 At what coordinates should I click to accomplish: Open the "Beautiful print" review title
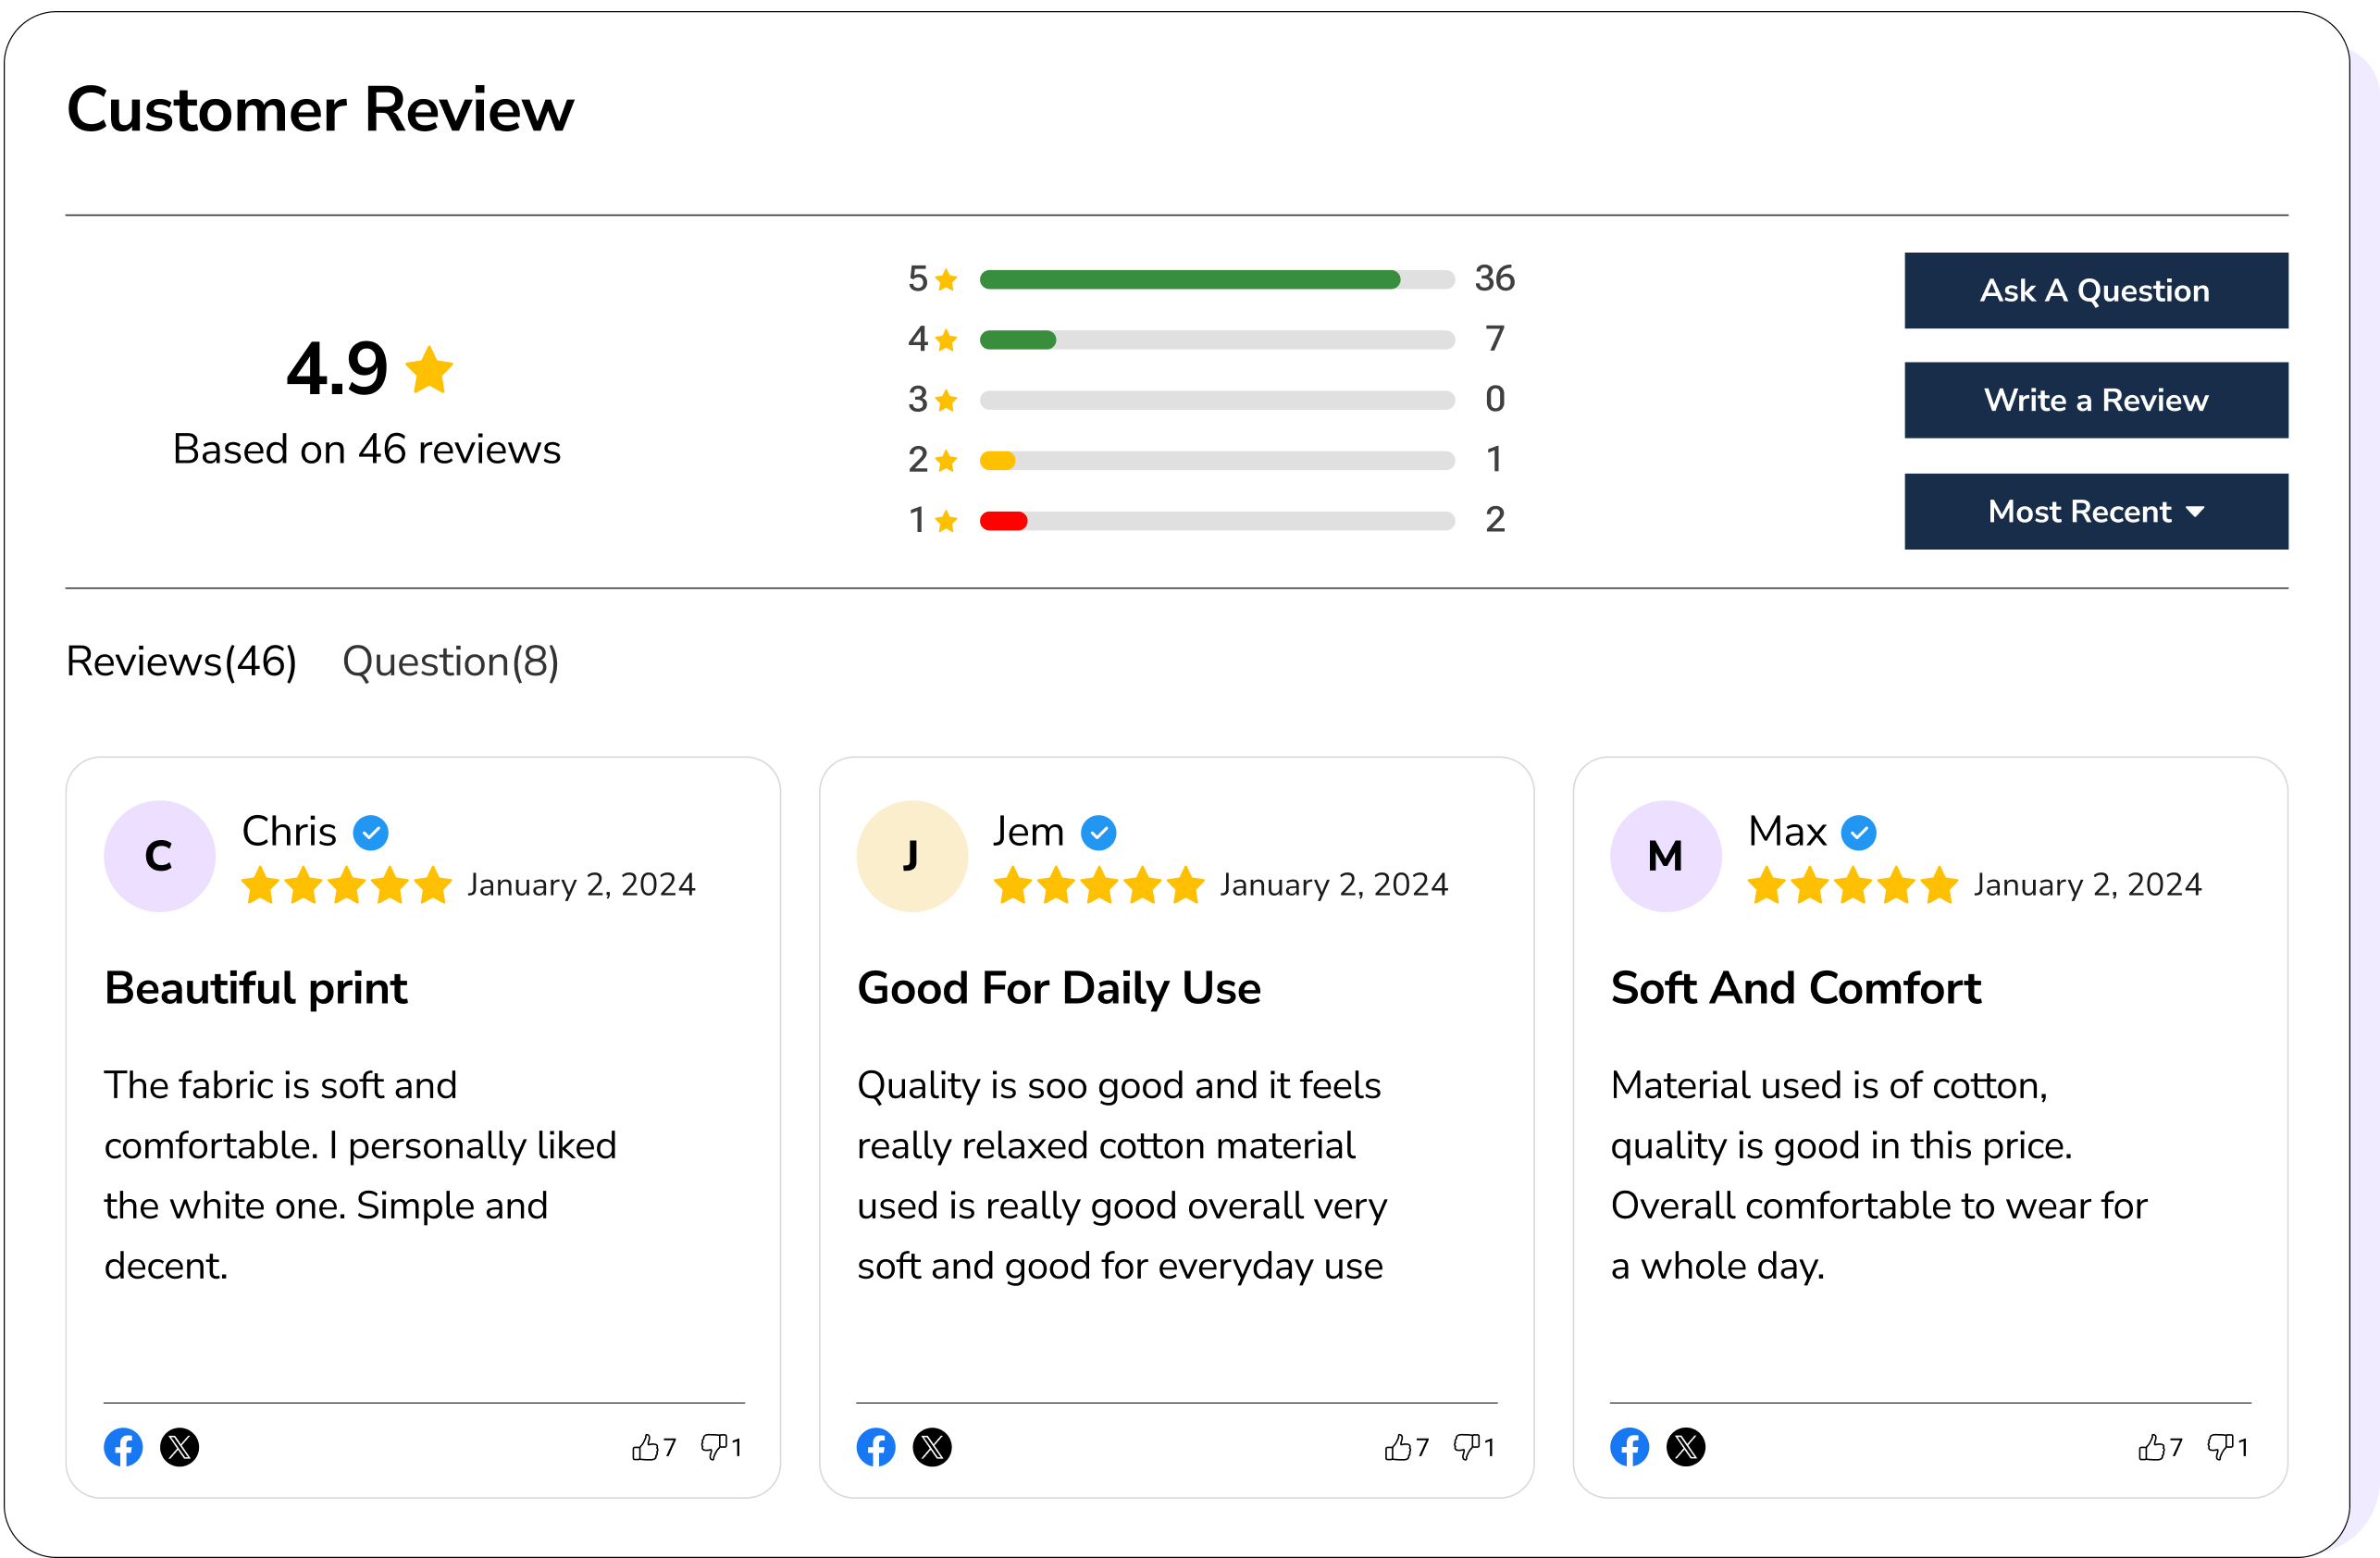pyautogui.click(x=256, y=989)
